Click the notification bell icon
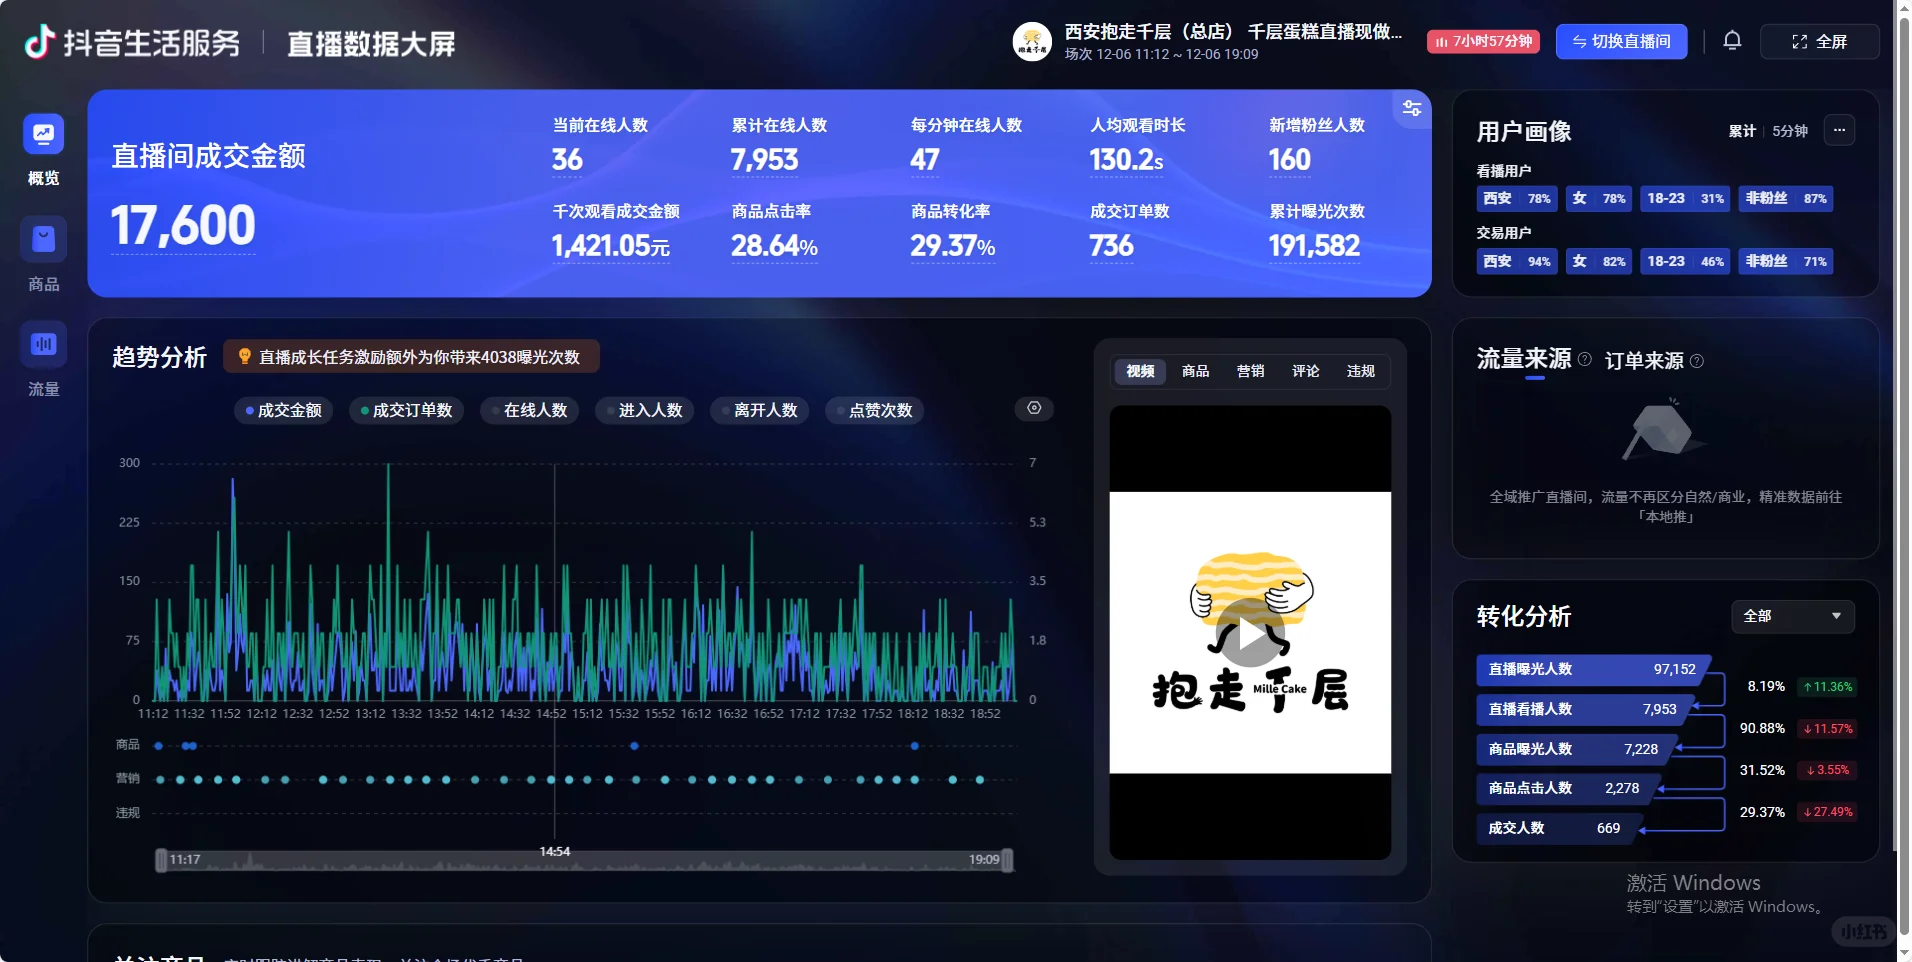1912x962 pixels. click(1731, 41)
